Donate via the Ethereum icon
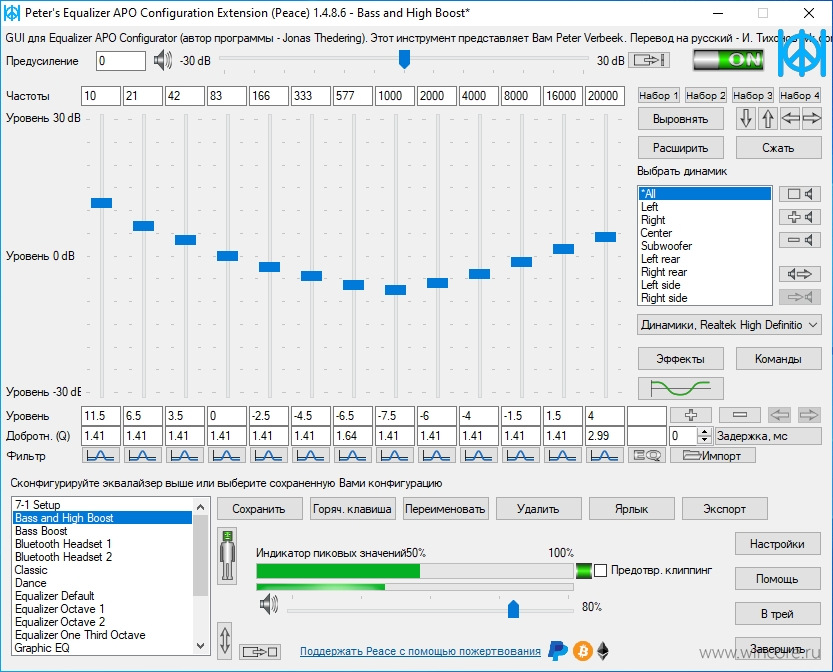Viewport: 833px width, 672px height. (603, 651)
